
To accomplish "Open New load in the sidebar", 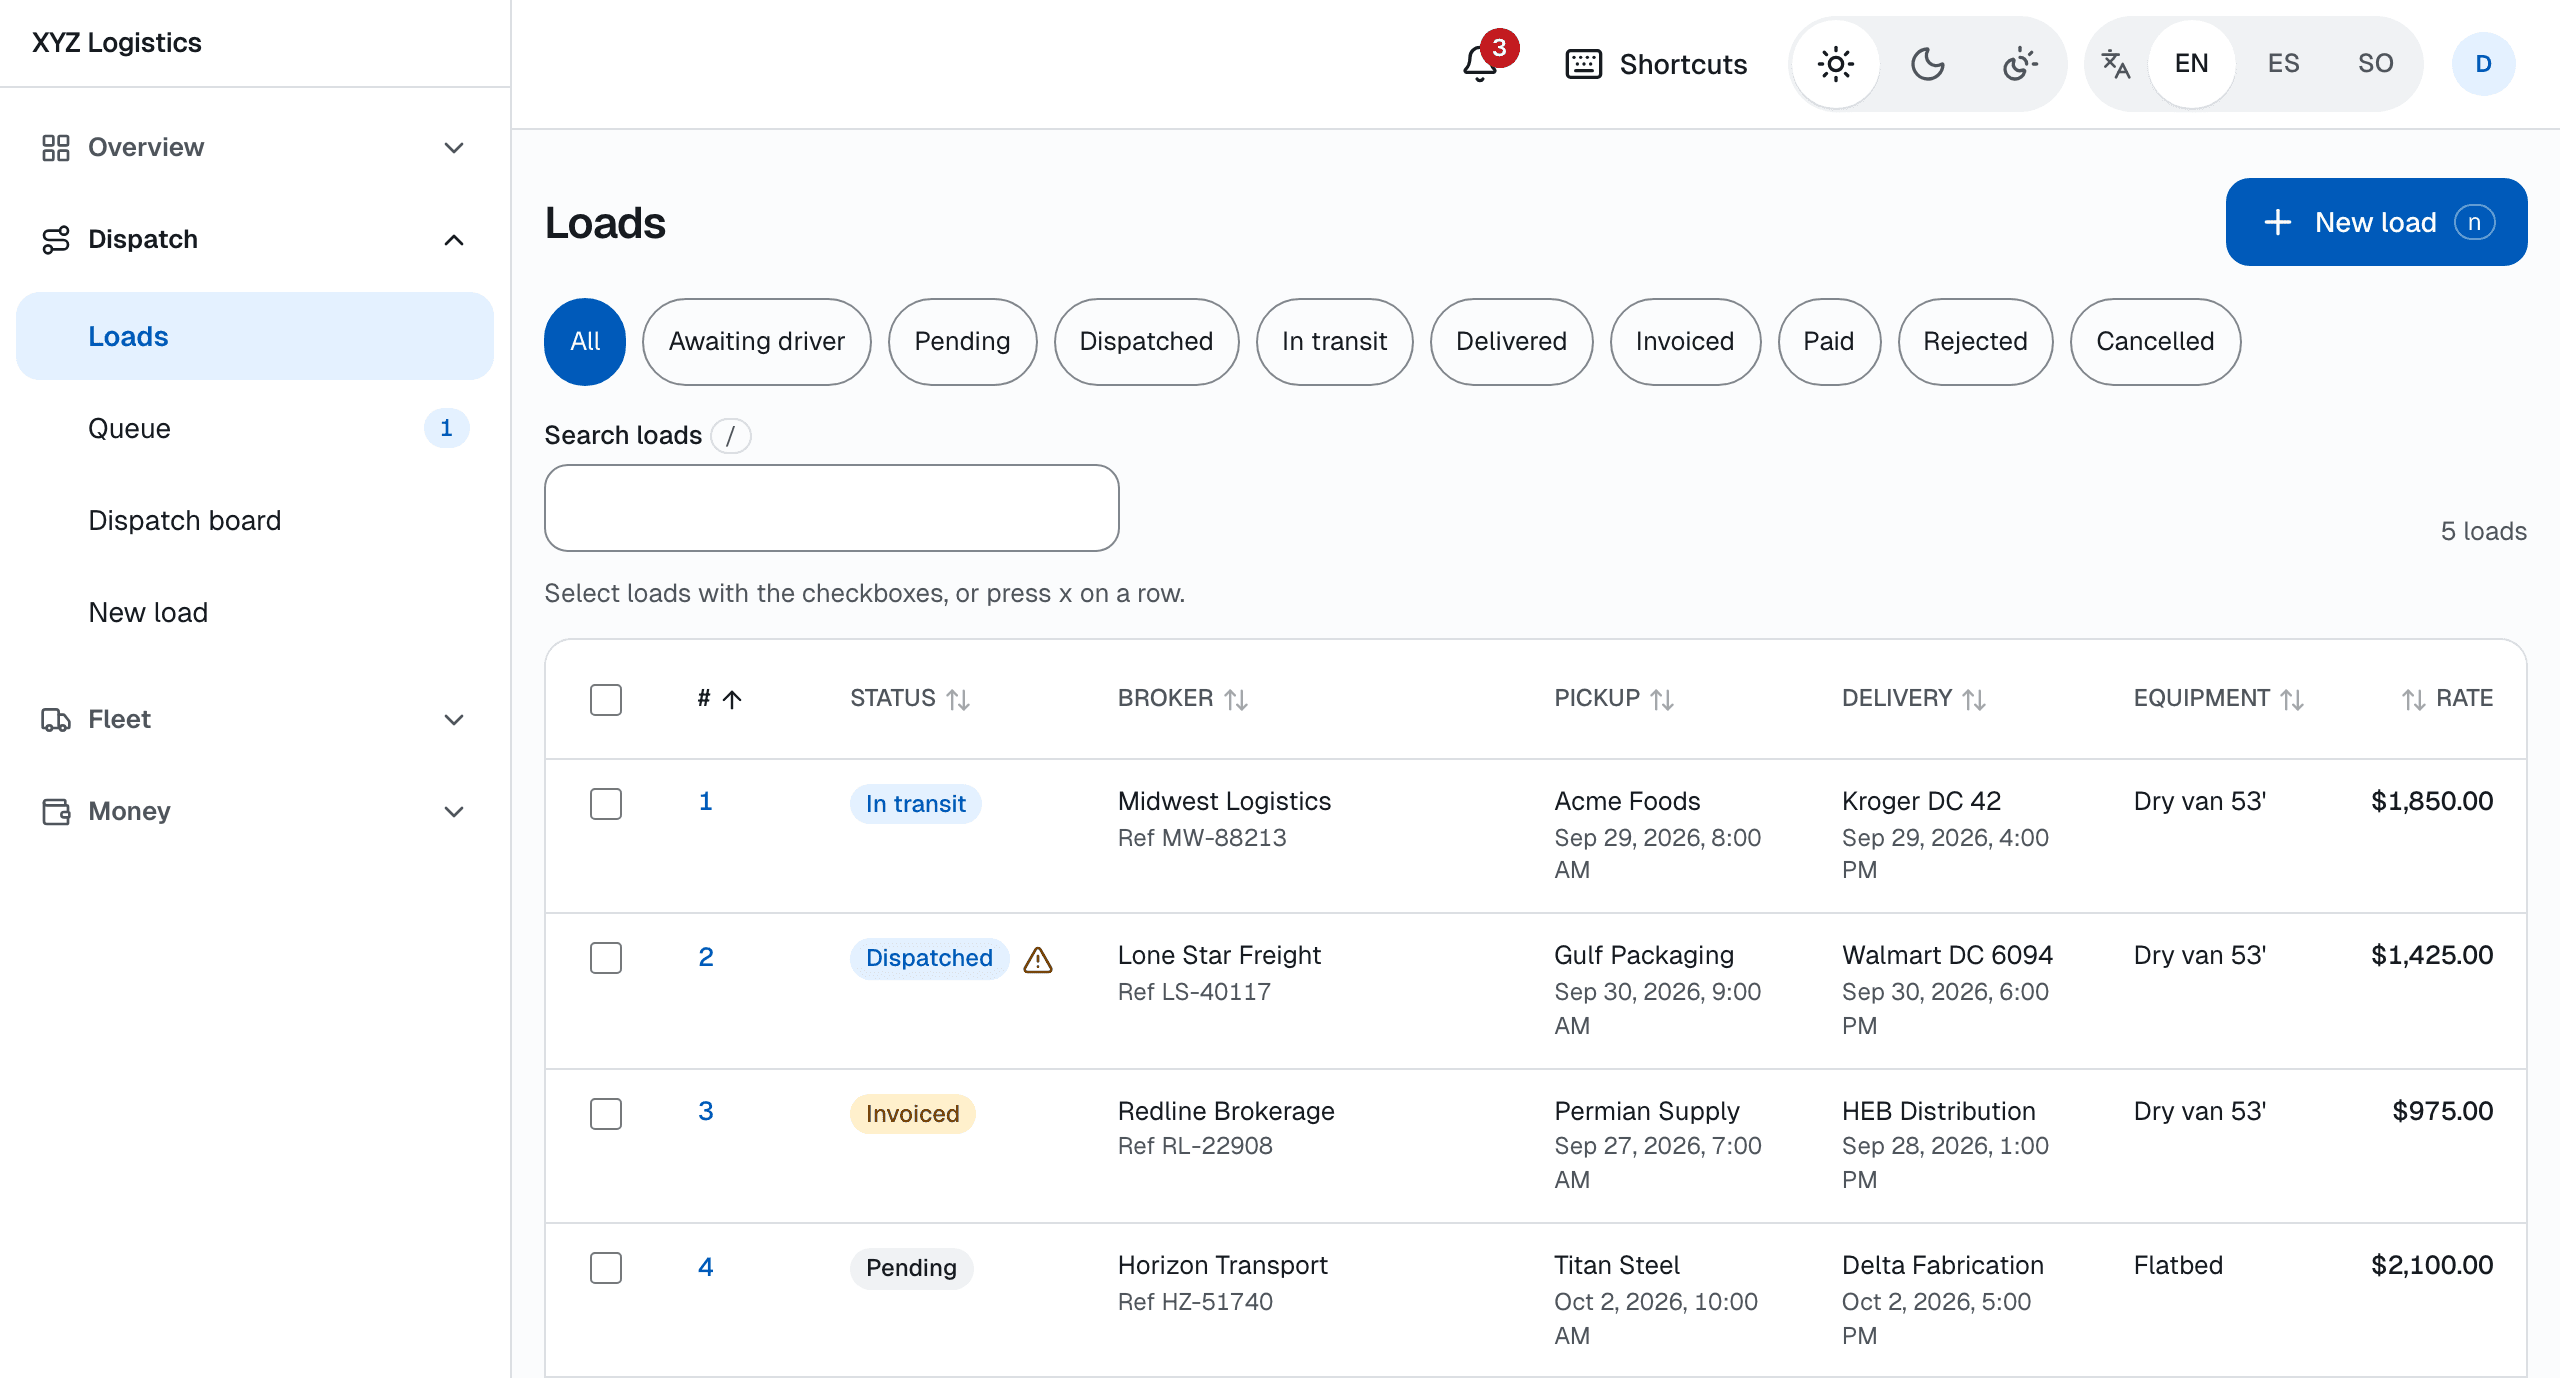I will point(255,612).
